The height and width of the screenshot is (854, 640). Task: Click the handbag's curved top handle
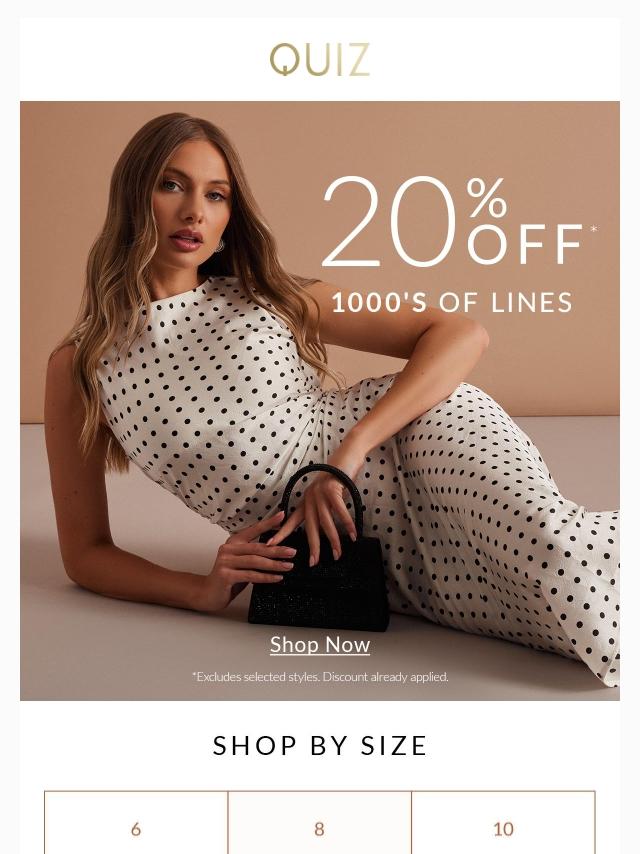(x=321, y=490)
